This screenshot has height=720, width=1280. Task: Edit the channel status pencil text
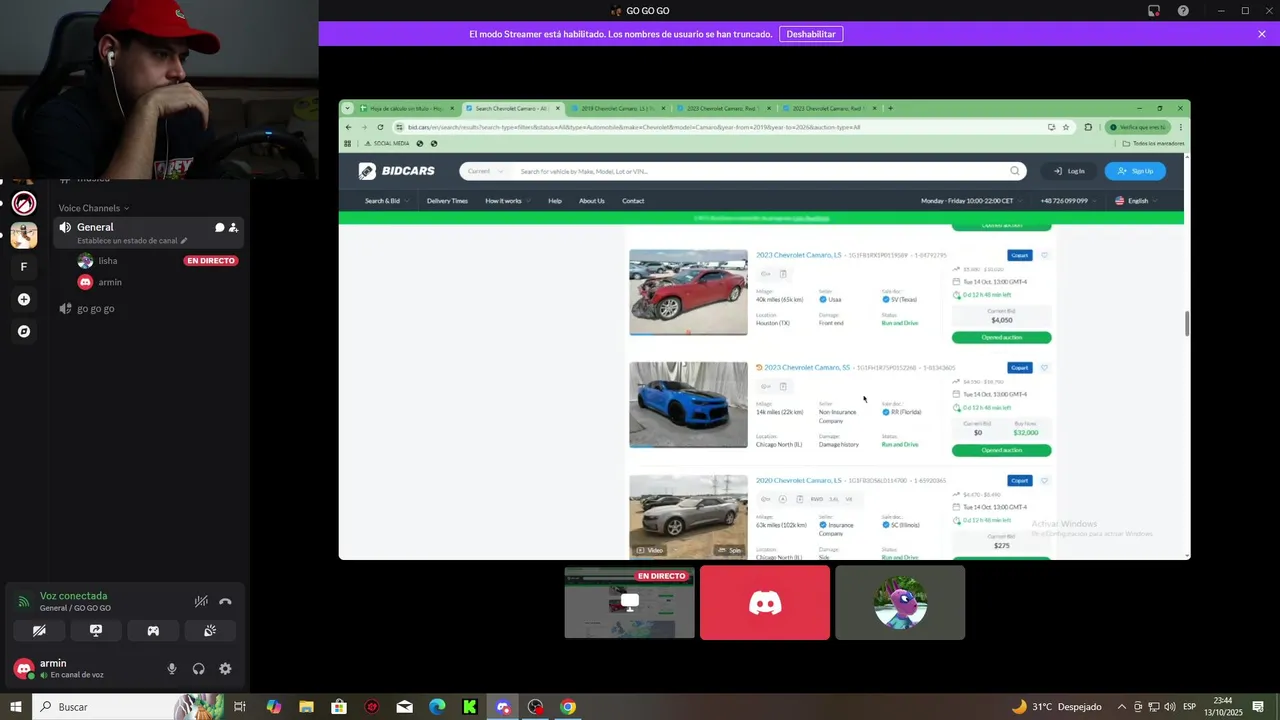point(132,241)
